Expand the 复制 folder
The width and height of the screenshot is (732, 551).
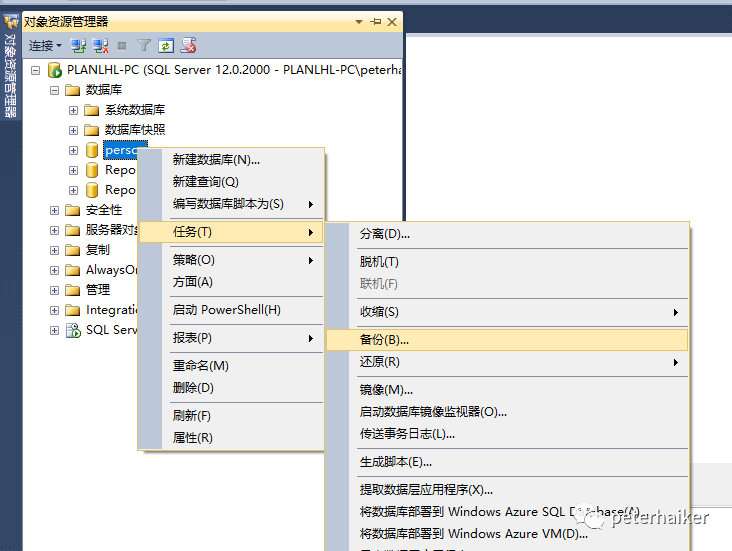coord(55,250)
